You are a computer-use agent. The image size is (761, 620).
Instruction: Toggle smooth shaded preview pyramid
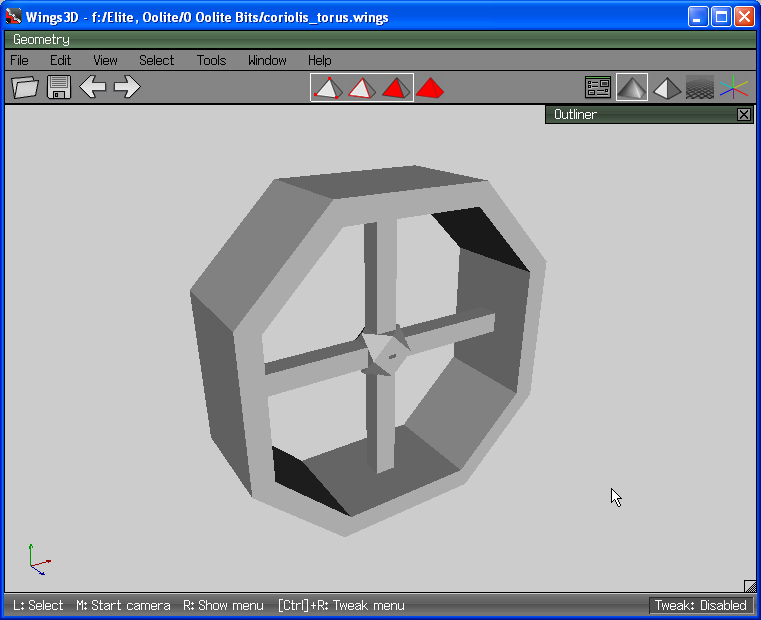coord(631,88)
